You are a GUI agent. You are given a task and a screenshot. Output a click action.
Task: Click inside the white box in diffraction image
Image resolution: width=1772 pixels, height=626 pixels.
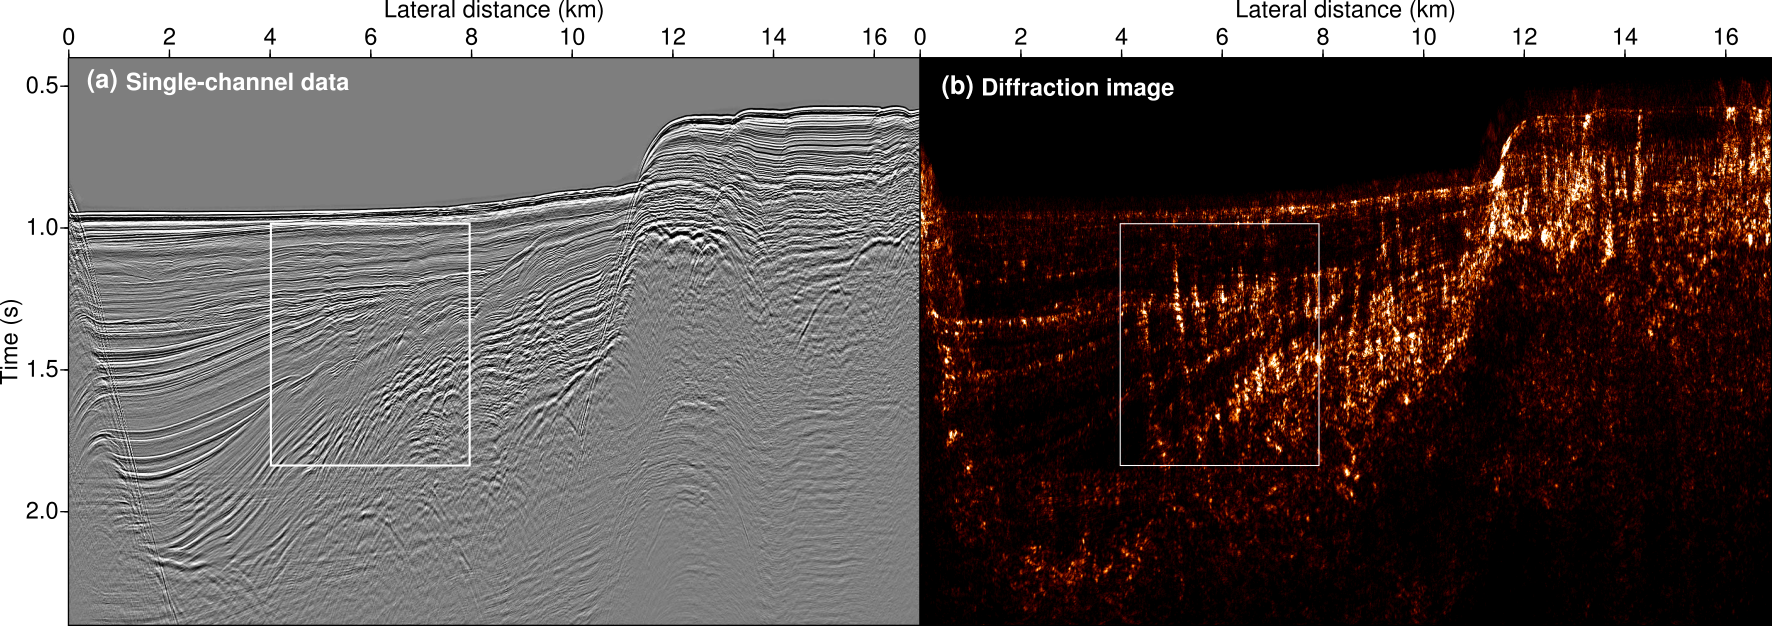(x=1219, y=344)
